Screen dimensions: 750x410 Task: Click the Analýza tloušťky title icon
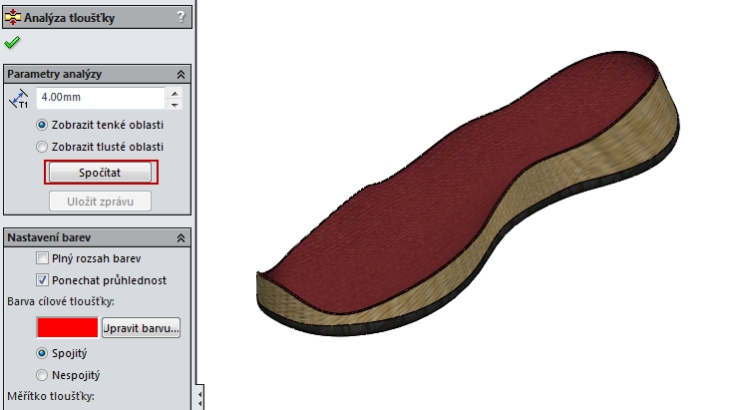(12, 18)
